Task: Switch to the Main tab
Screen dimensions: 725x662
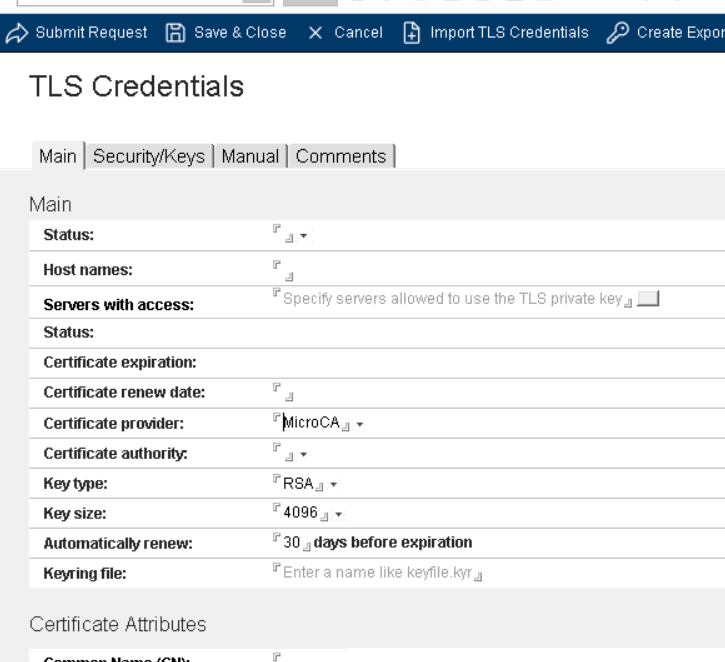Action: [58, 156]
